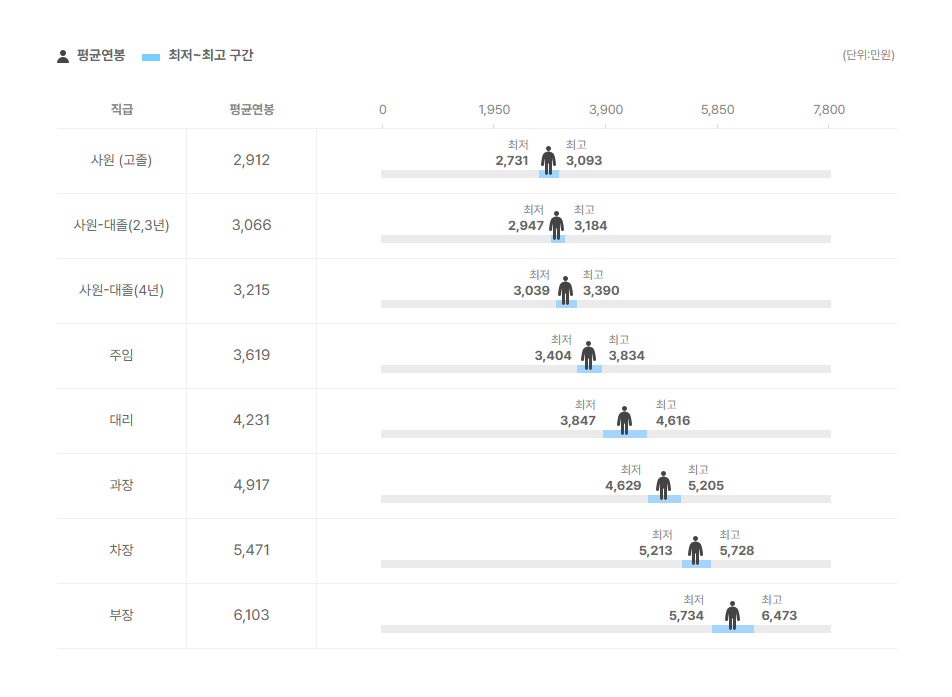Click the blue range bar for 대리
Viewport: 952px width, 697px height.
(x=625, y=434)
